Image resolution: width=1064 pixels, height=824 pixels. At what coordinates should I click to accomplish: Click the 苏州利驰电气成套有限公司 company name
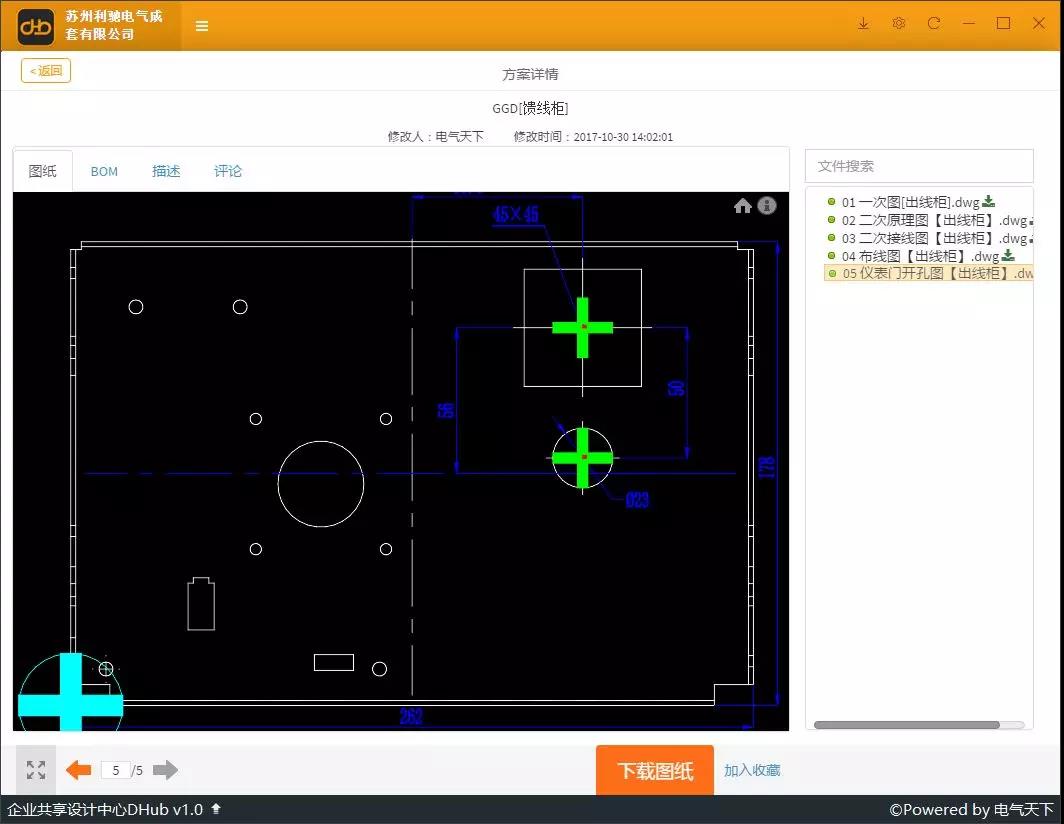(x=114, y=25)
